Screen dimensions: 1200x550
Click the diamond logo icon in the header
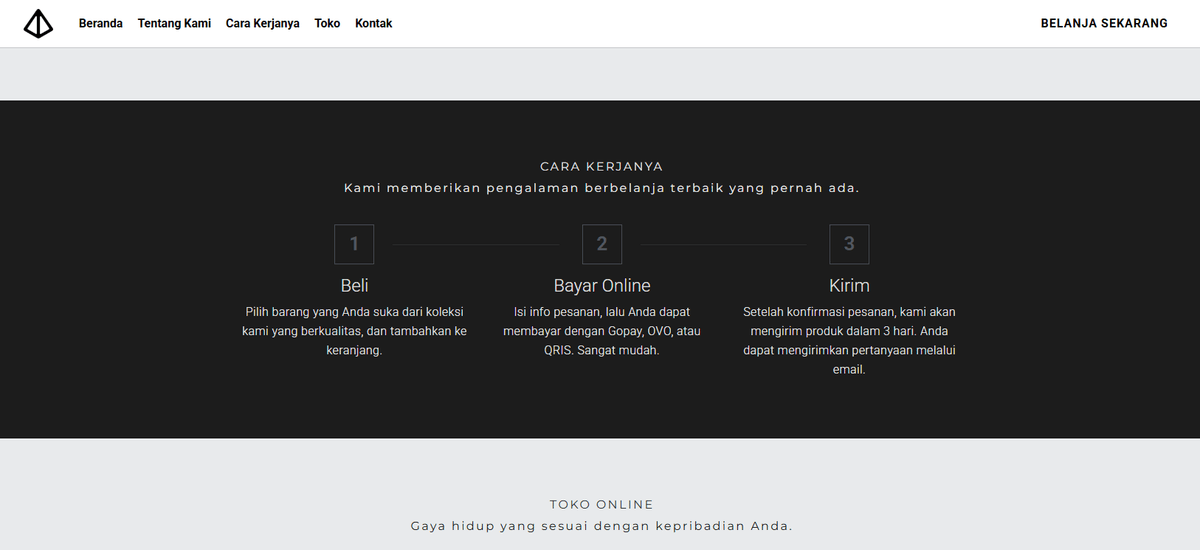[38, 23]
